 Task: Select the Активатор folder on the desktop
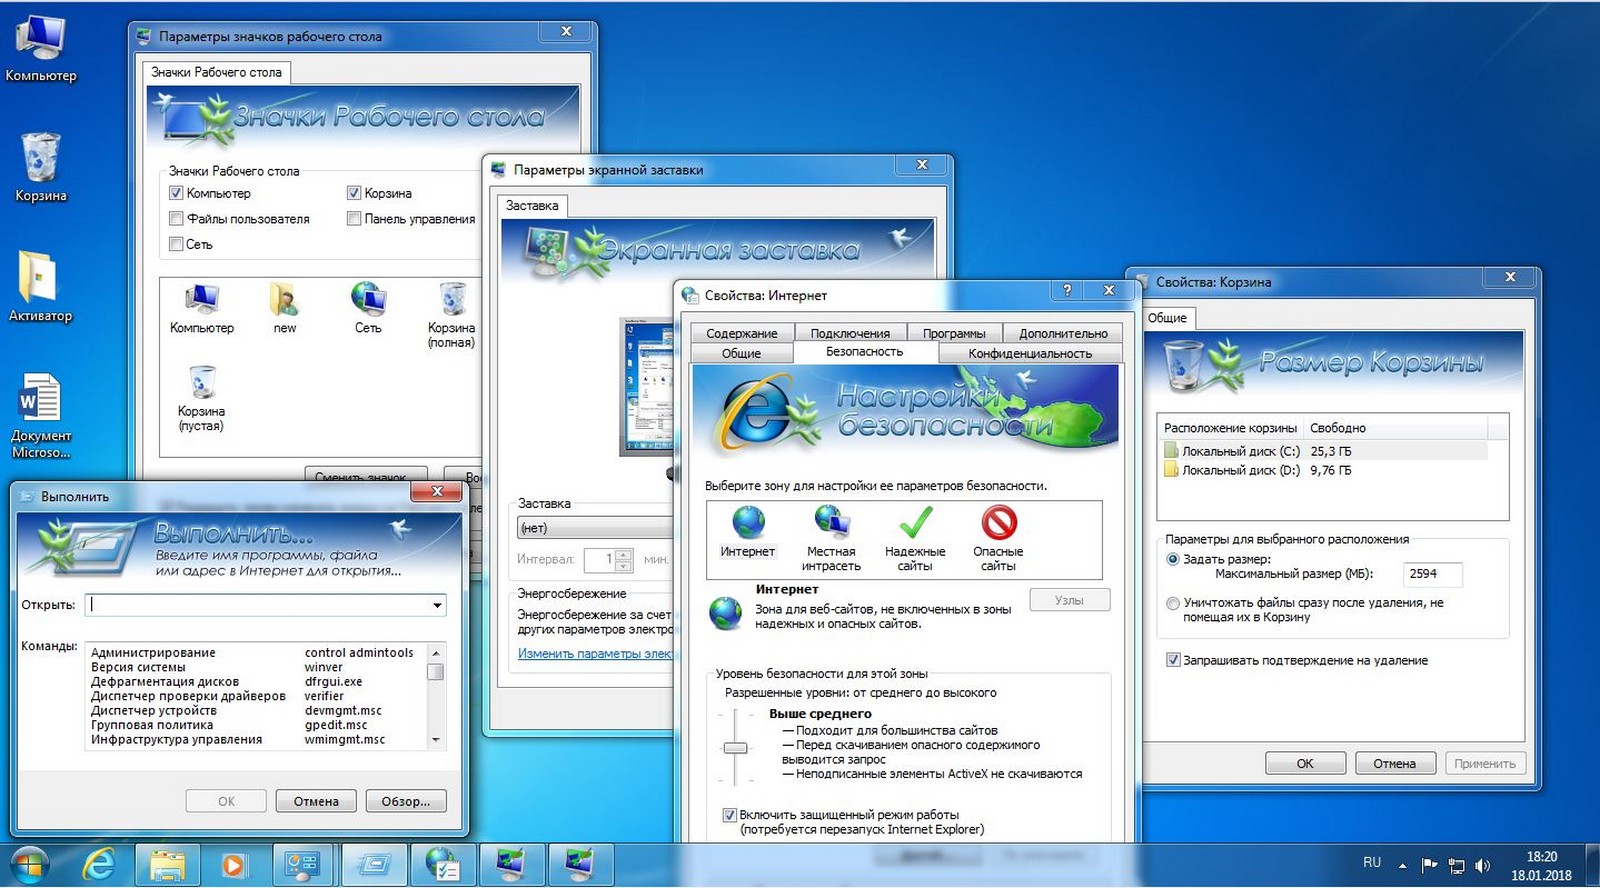click(x=40, y=286)
